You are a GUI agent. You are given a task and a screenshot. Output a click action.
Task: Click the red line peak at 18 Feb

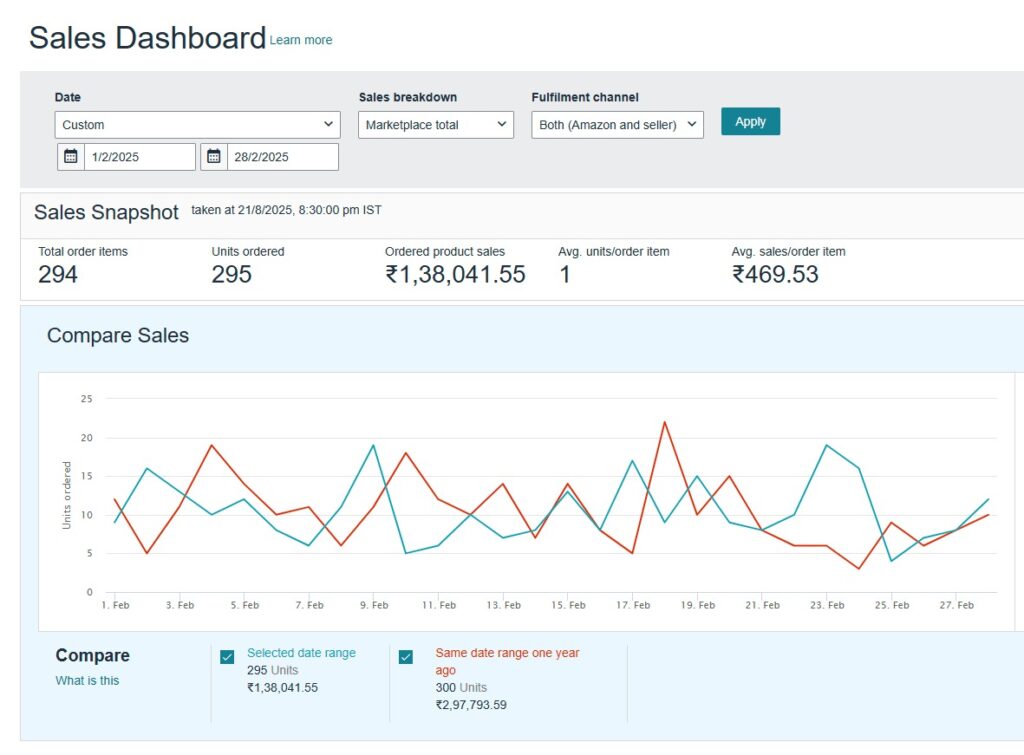click(x=665, y=422)
